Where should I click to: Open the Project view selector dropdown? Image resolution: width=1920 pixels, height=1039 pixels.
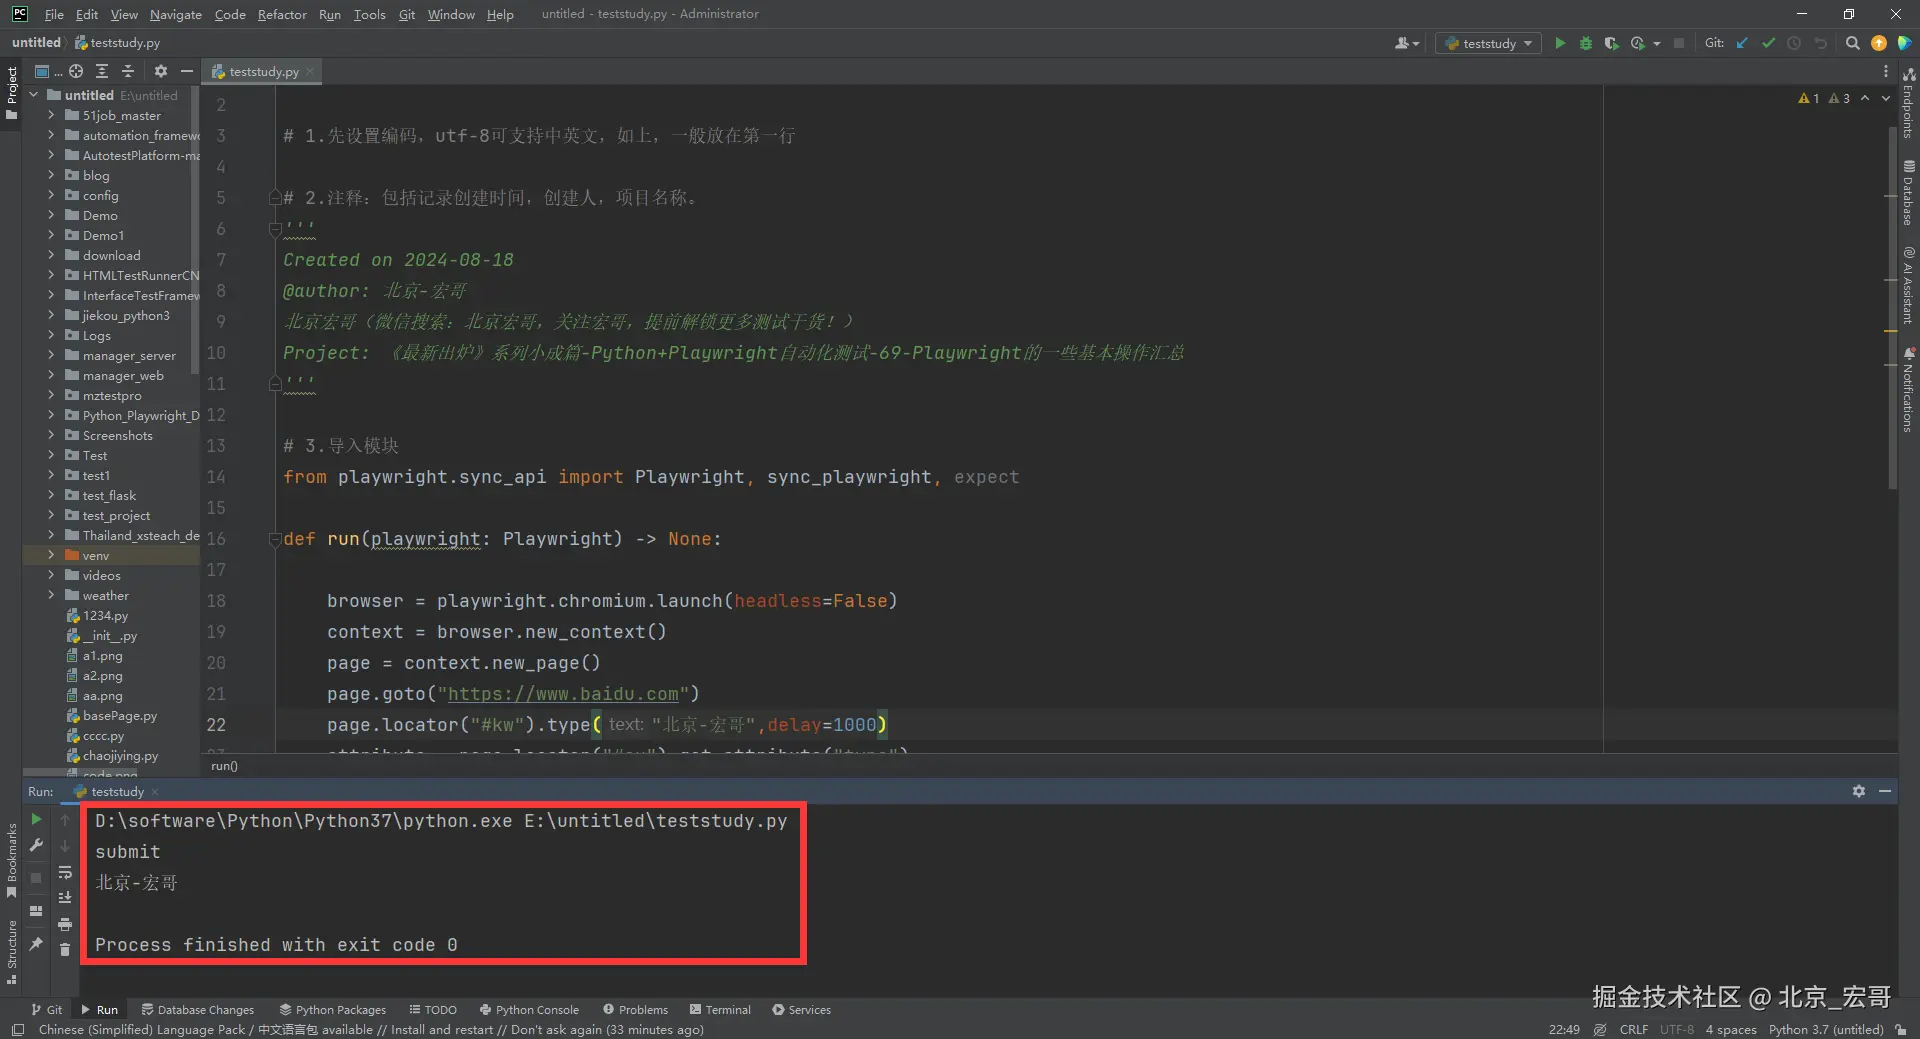46,71
